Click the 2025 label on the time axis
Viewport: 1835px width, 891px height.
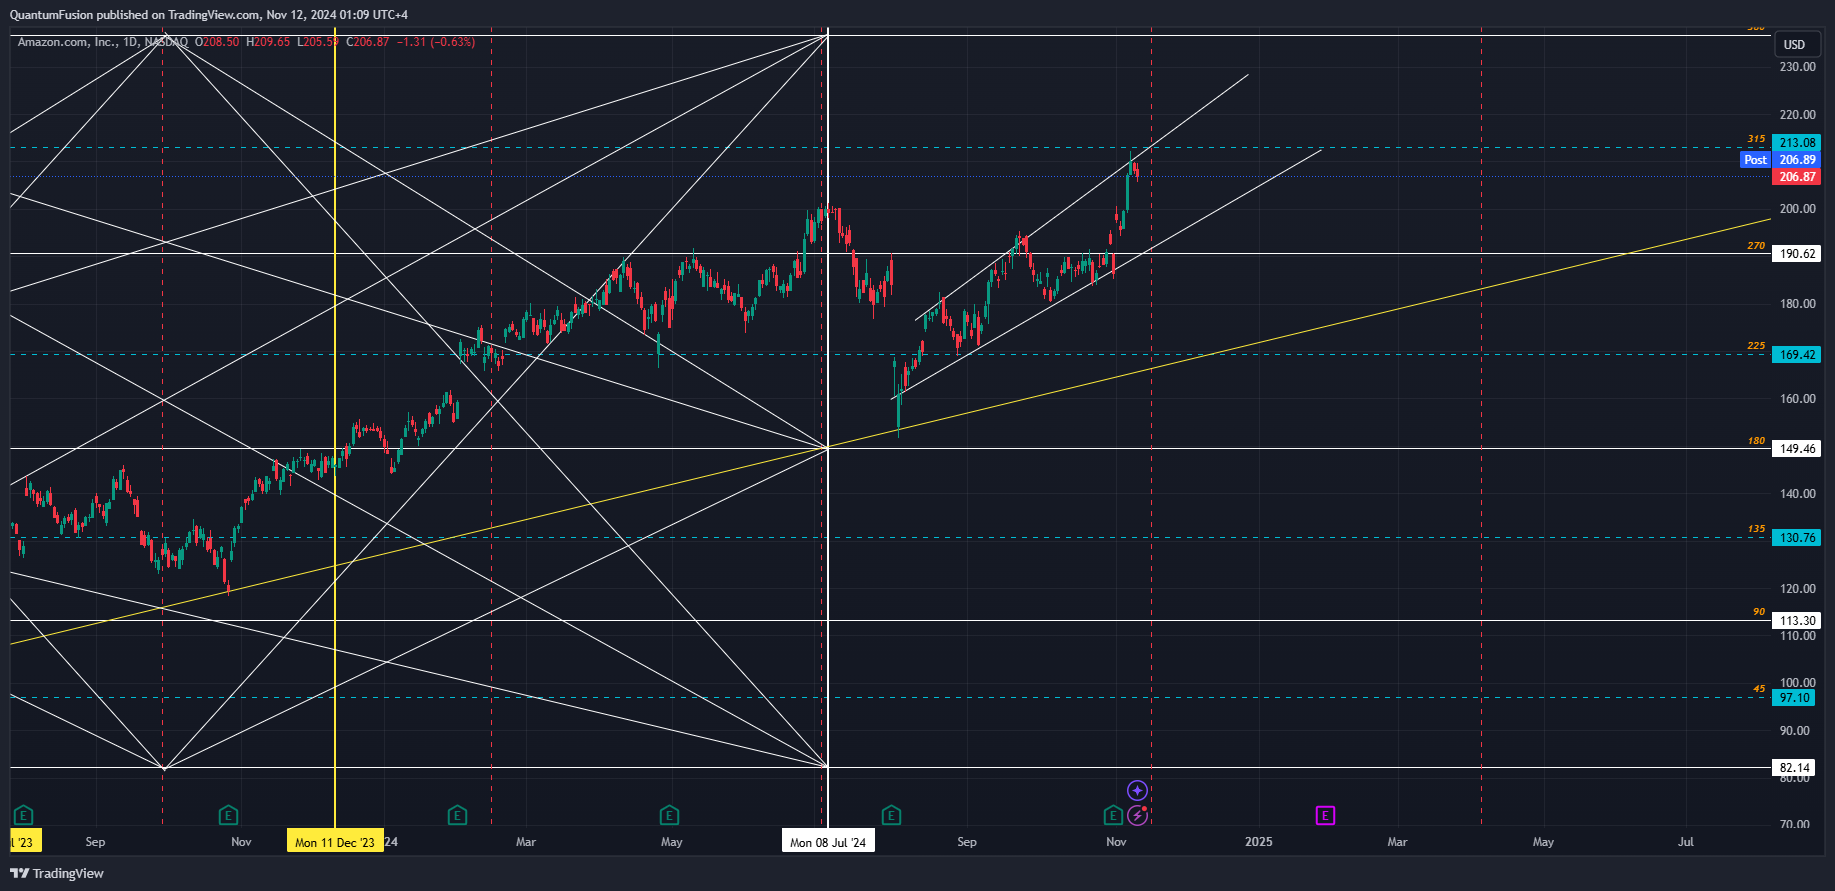pyautogui.click(x=1258, y=842)
